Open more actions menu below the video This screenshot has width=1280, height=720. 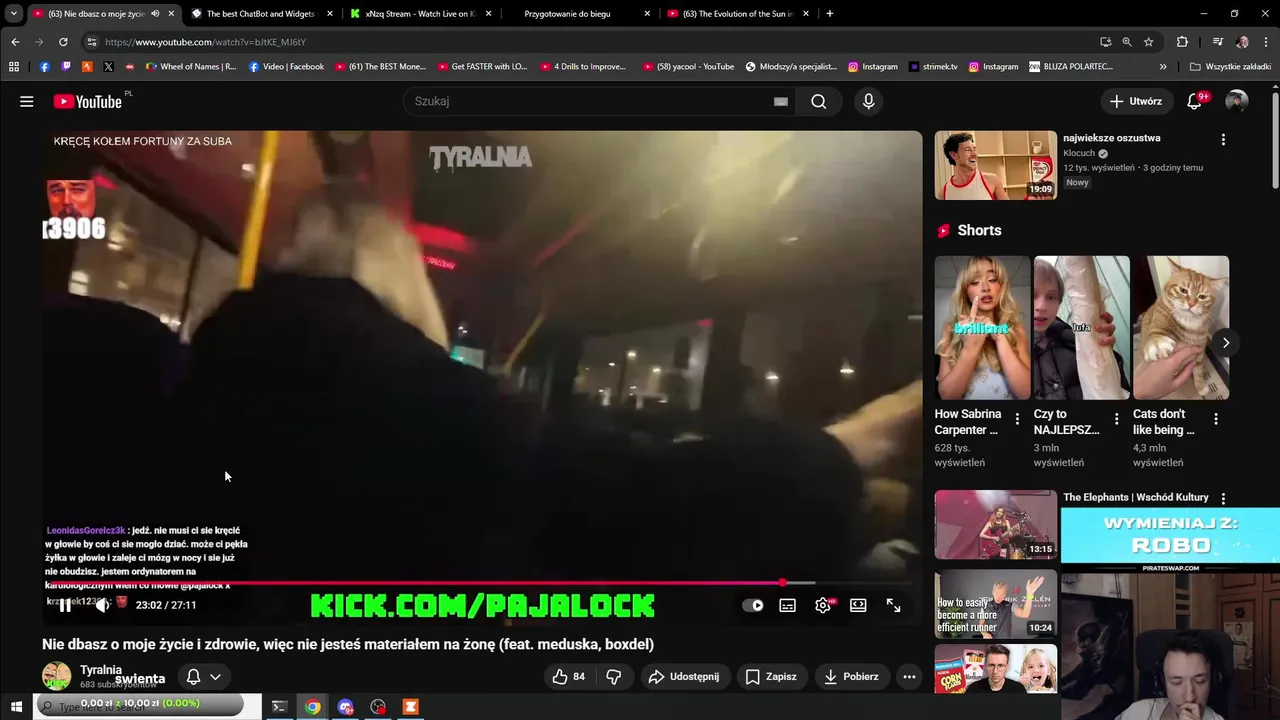[909, 677]
